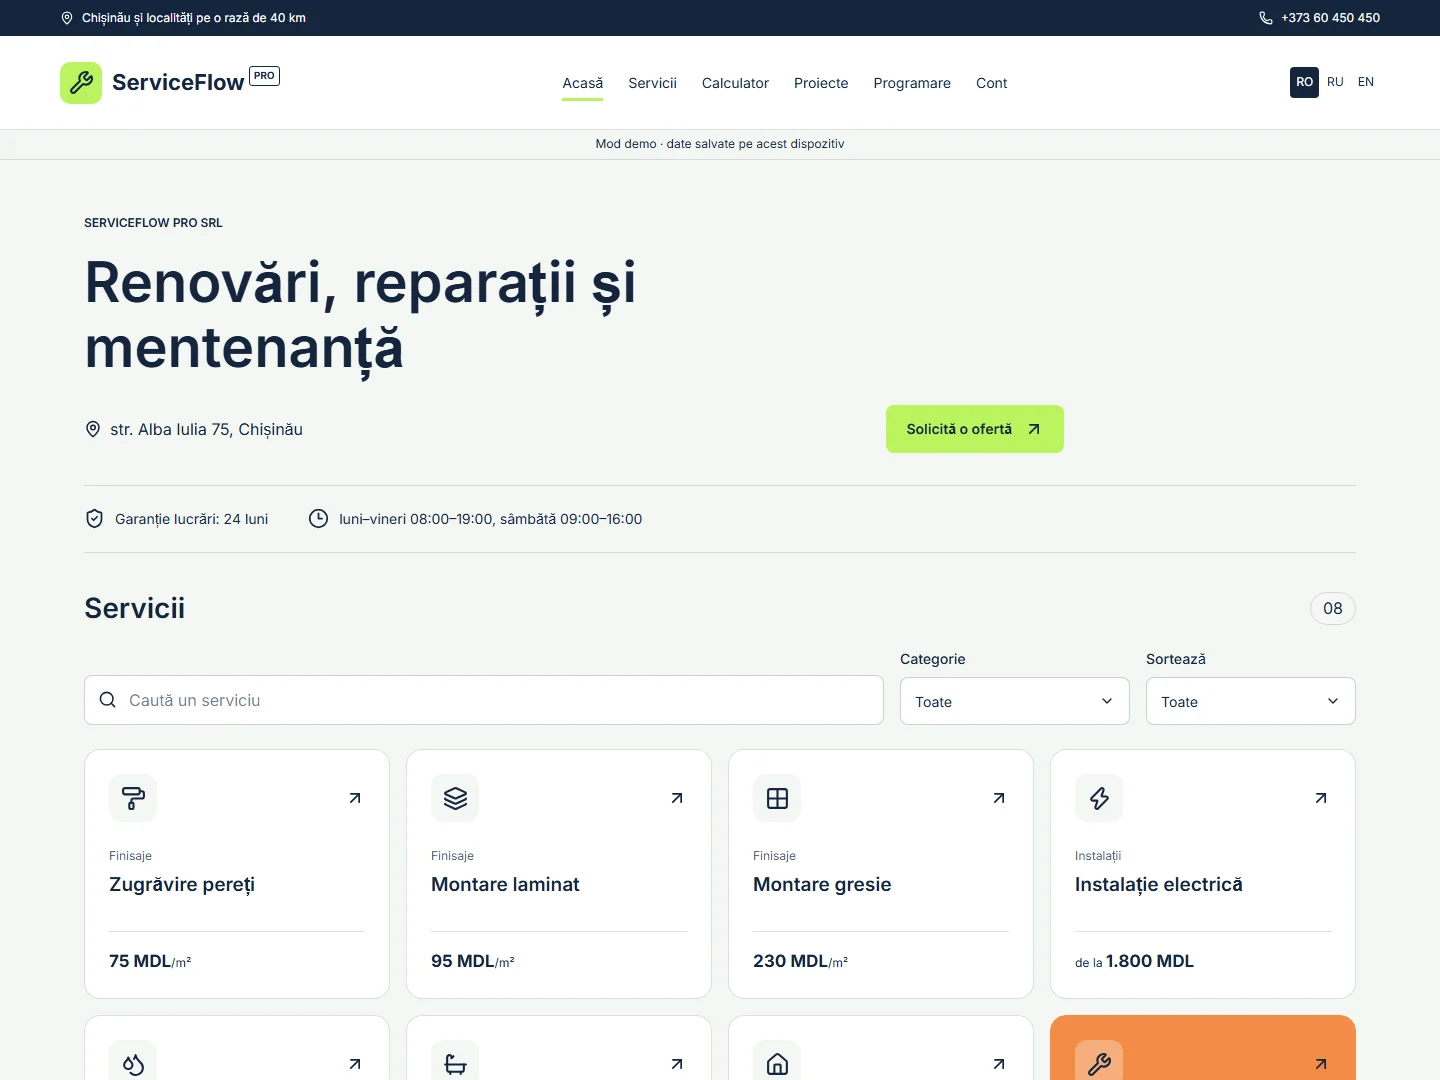This screenshot has width=1440, height=1080.
Task: Open arrow on Montare laminat card
Action: tap(677, 798)
